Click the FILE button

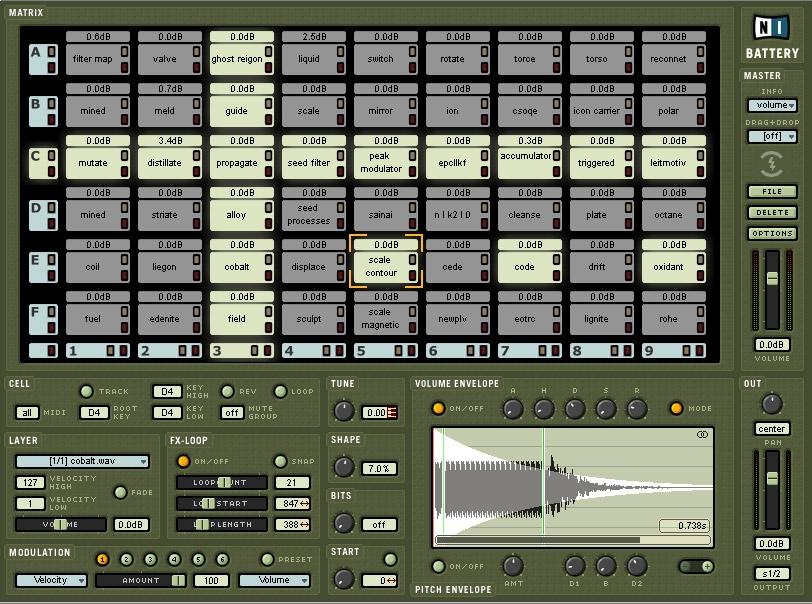point(772,192)
